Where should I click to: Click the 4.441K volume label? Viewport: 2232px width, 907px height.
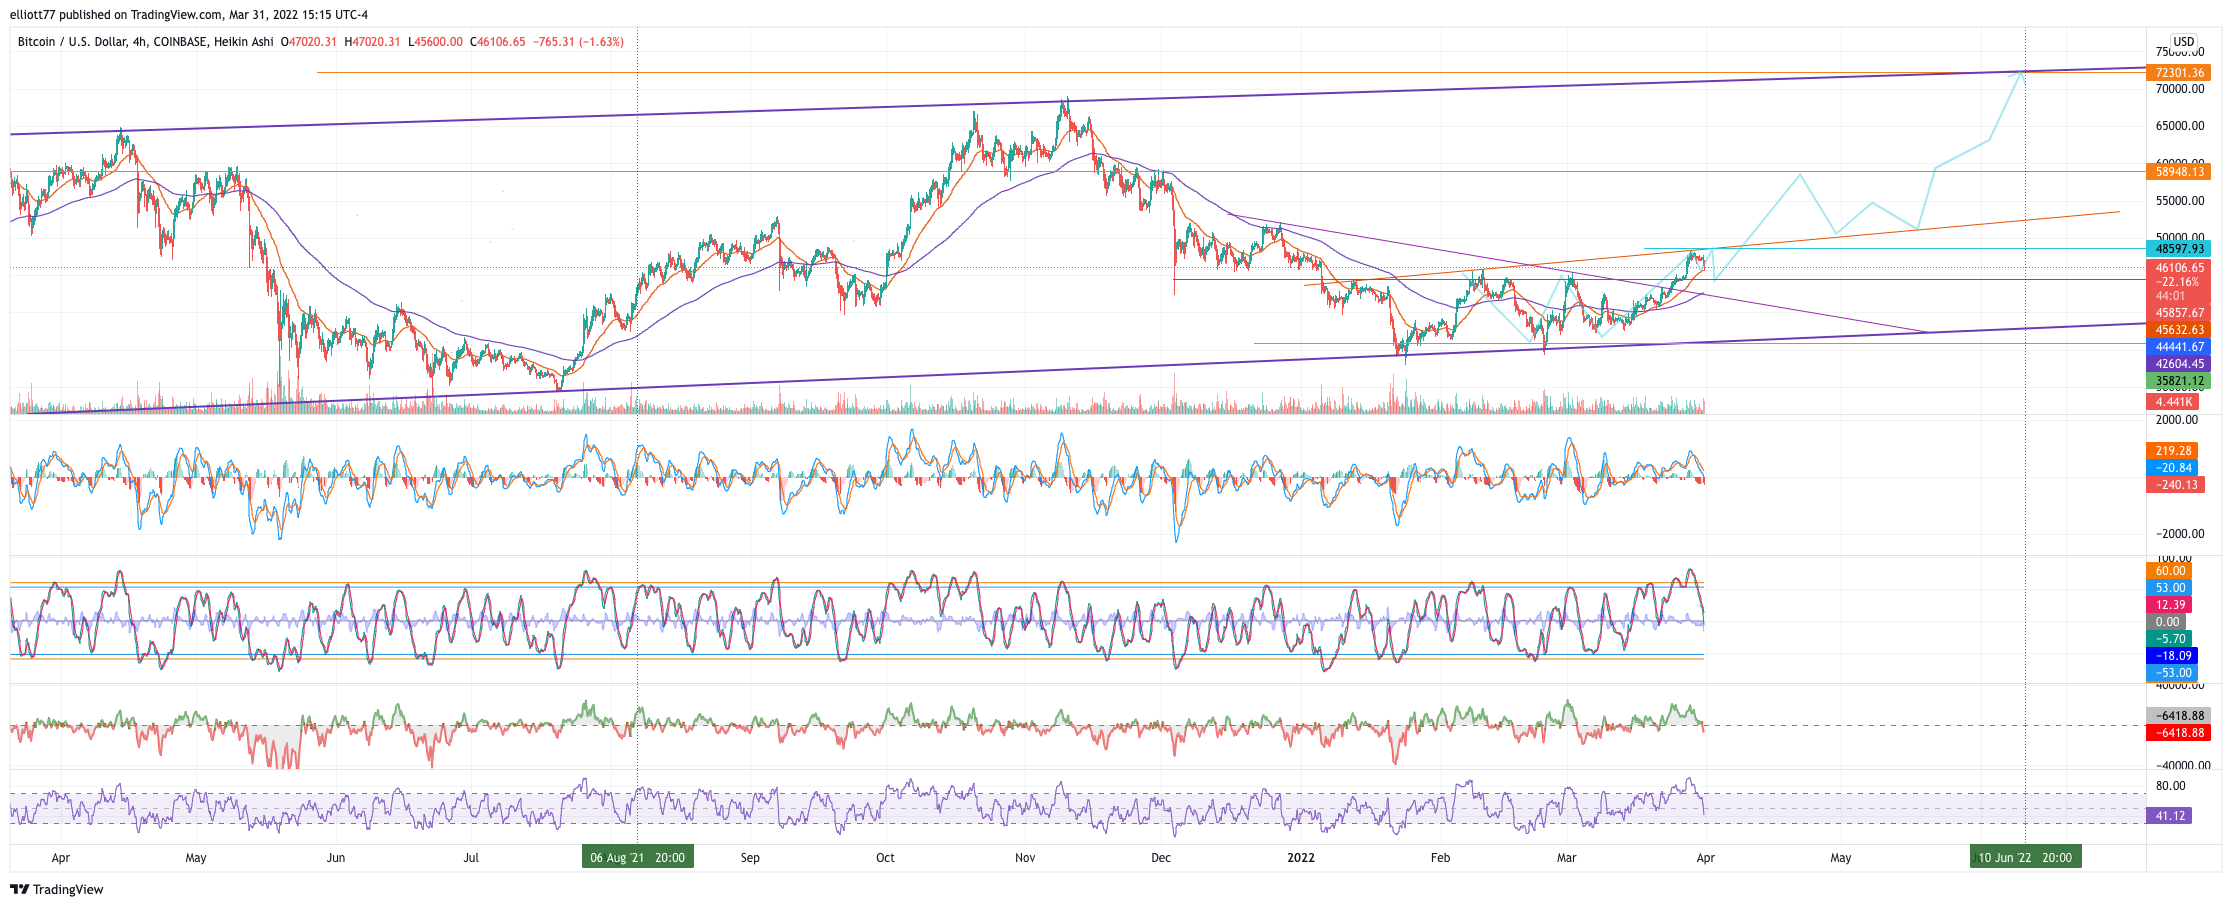(x=2172, y=402)
